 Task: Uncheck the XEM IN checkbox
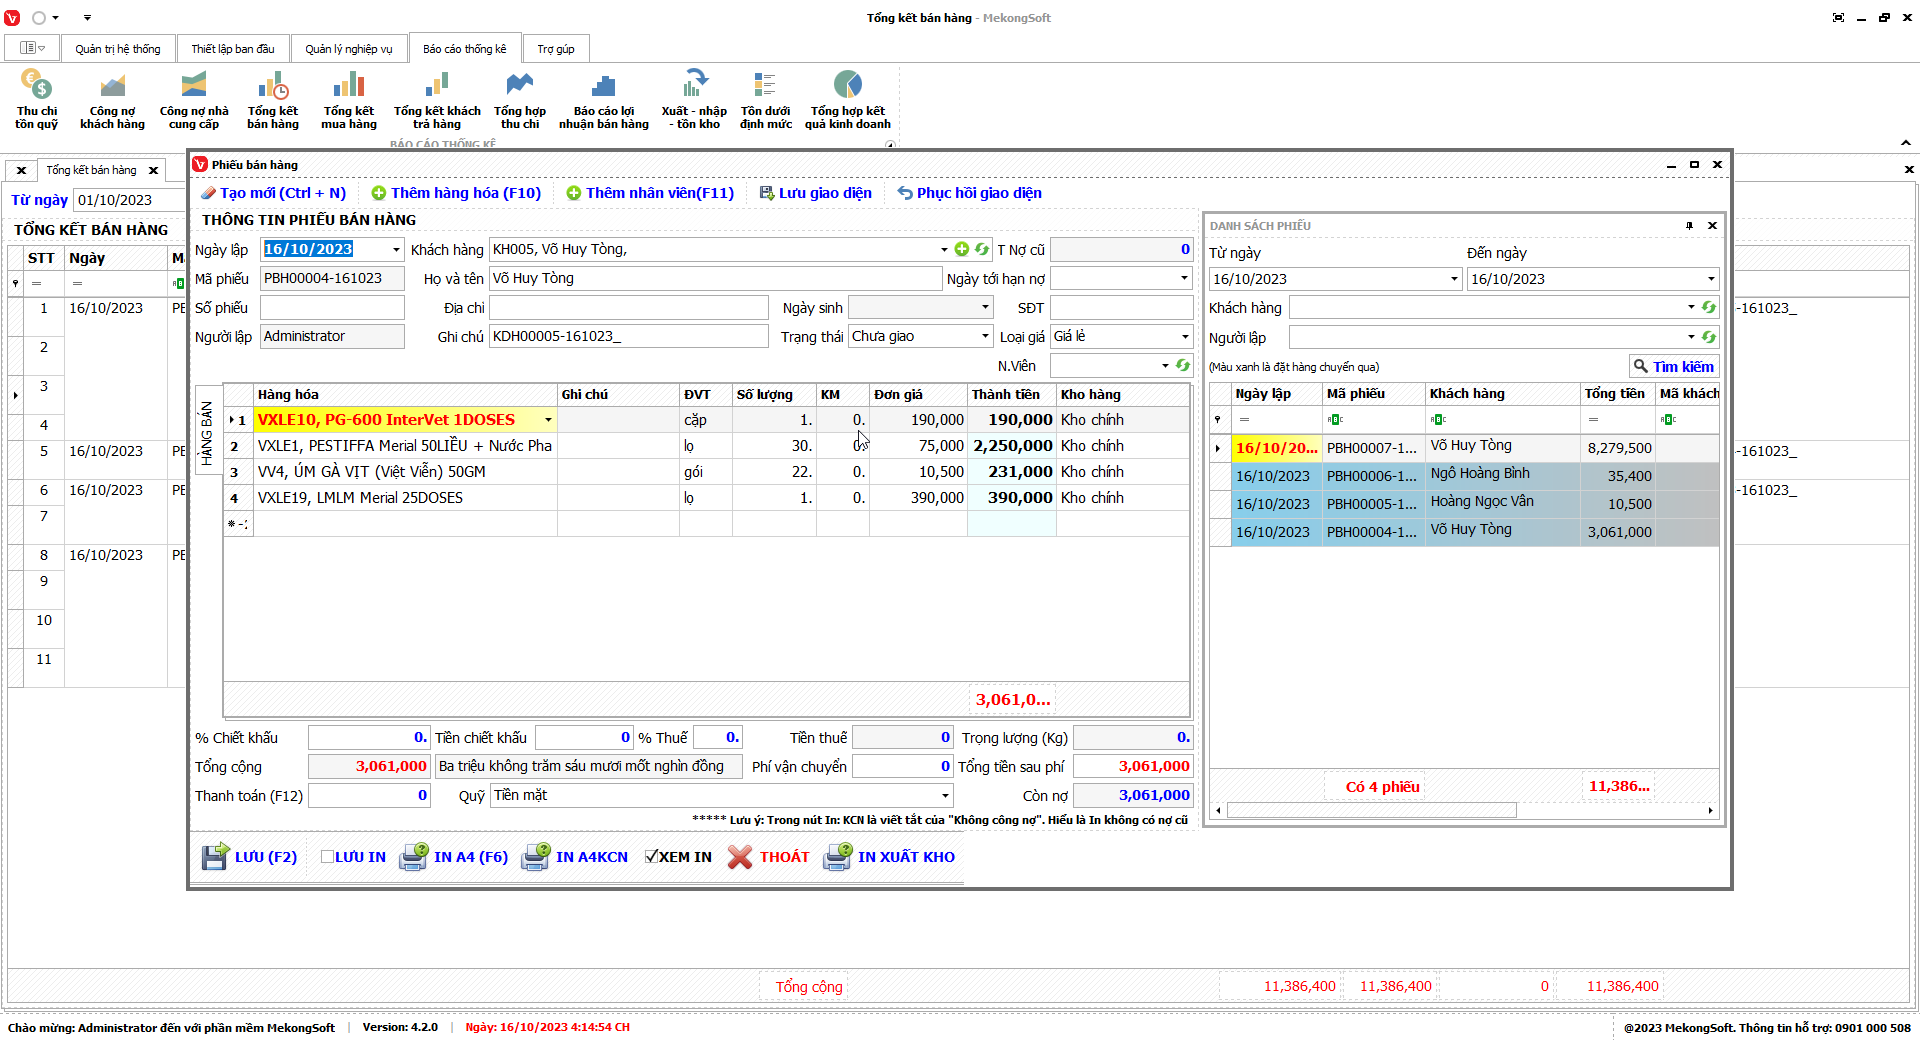pos(651,857)
